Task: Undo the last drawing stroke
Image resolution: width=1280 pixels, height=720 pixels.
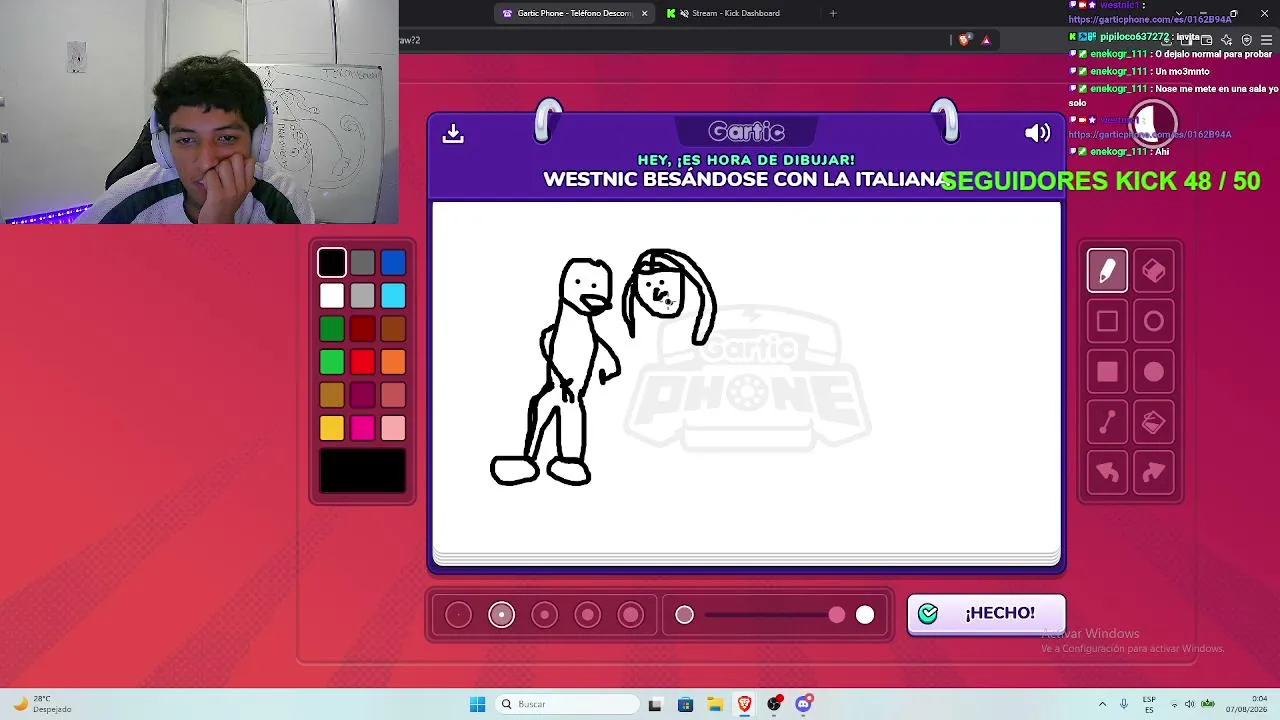Action: (1107, 473)
